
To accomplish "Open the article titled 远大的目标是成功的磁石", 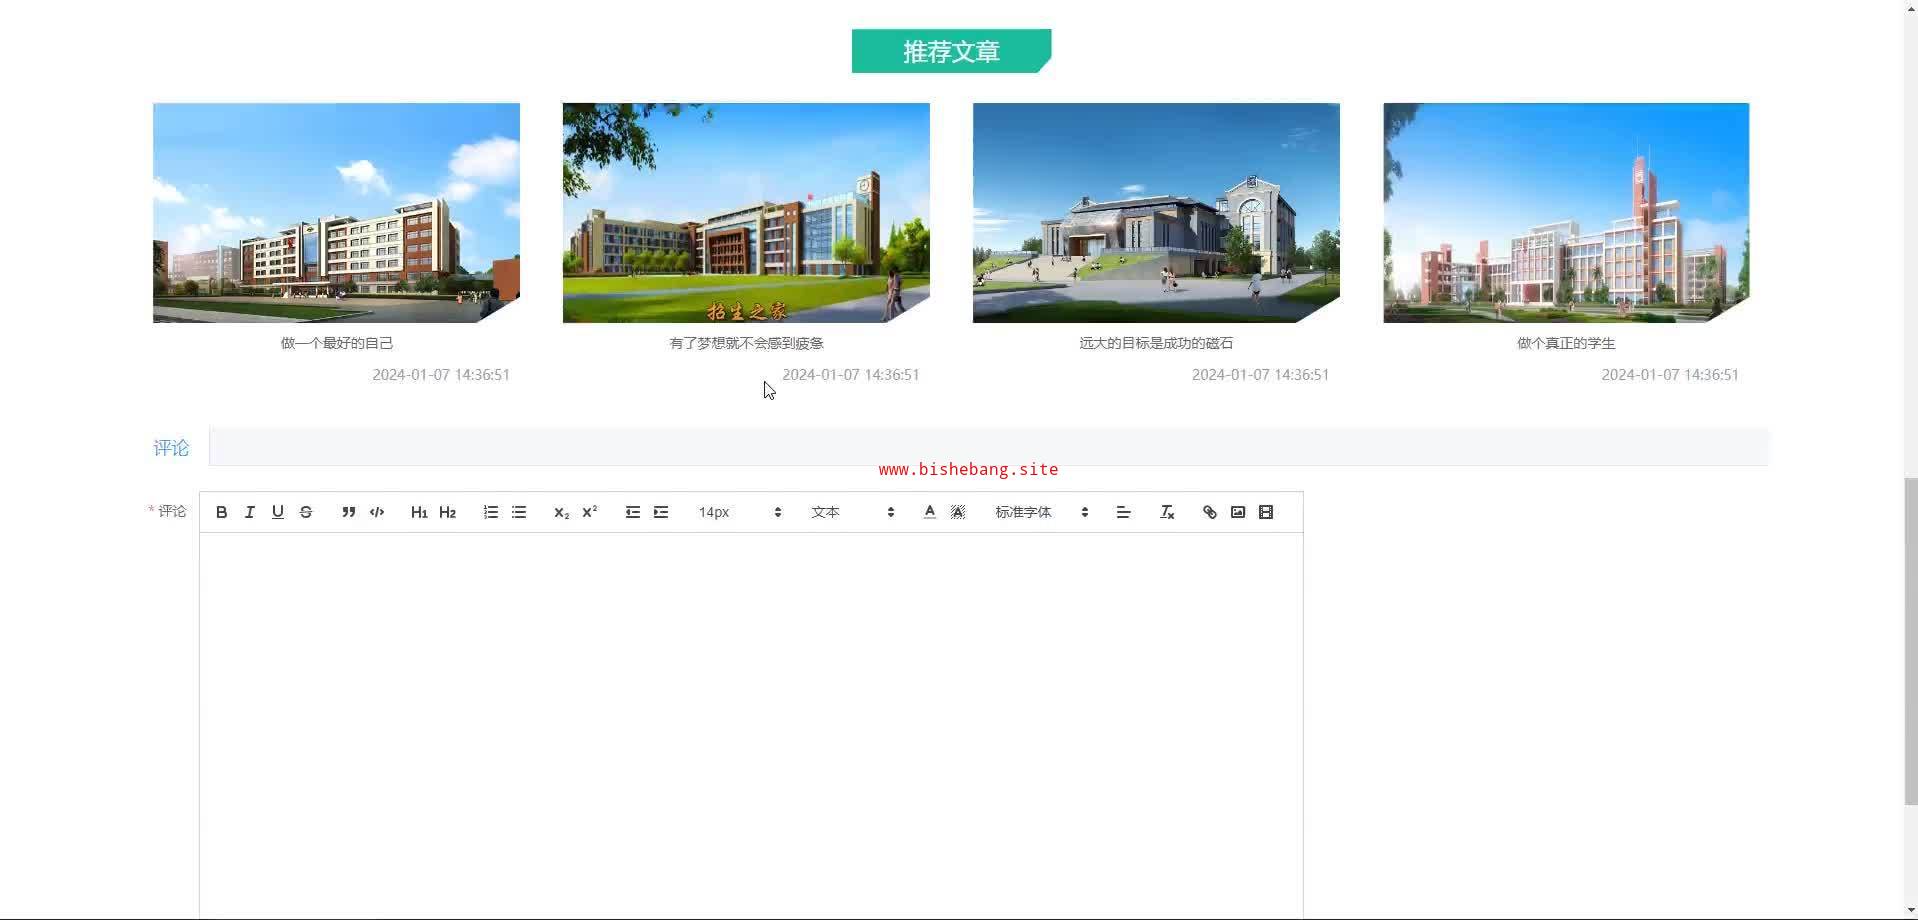I will coord(1156,343).
